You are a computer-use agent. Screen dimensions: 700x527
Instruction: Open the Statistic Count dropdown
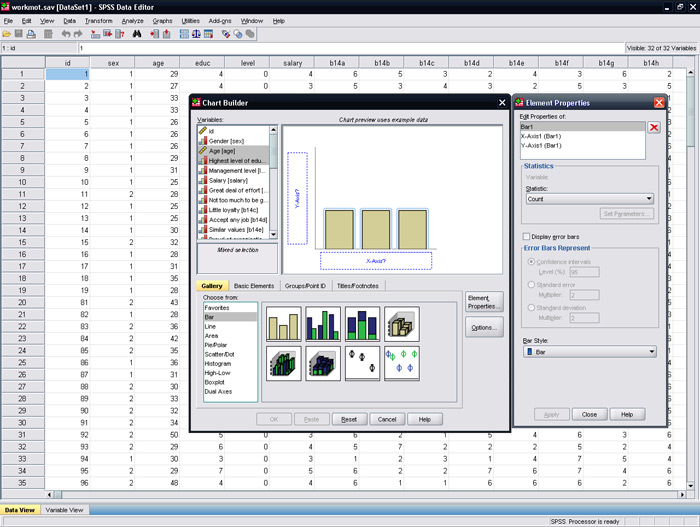pos(589,199)
